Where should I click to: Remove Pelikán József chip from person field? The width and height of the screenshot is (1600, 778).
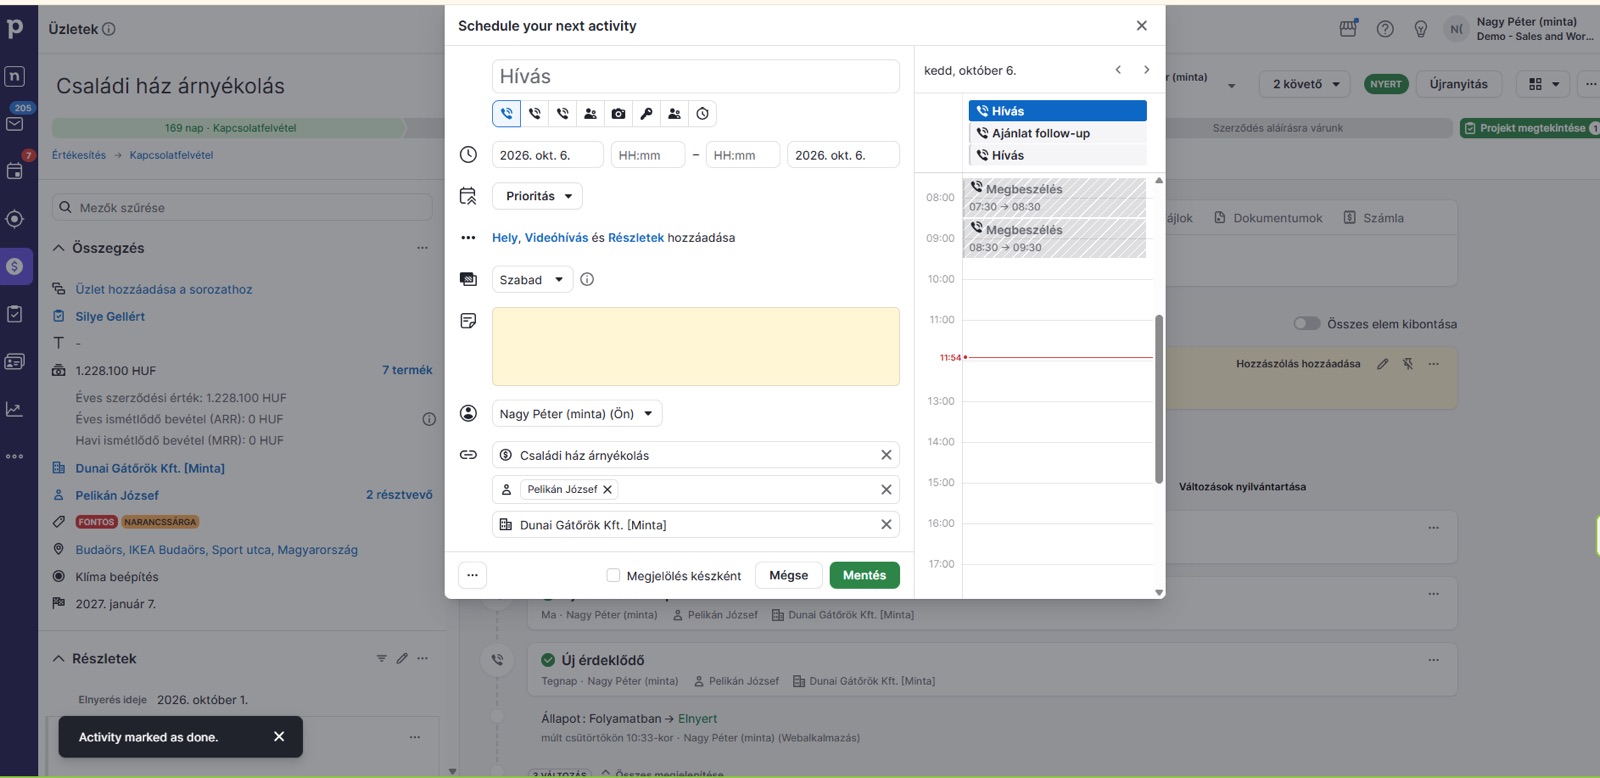tap(607, 490)
